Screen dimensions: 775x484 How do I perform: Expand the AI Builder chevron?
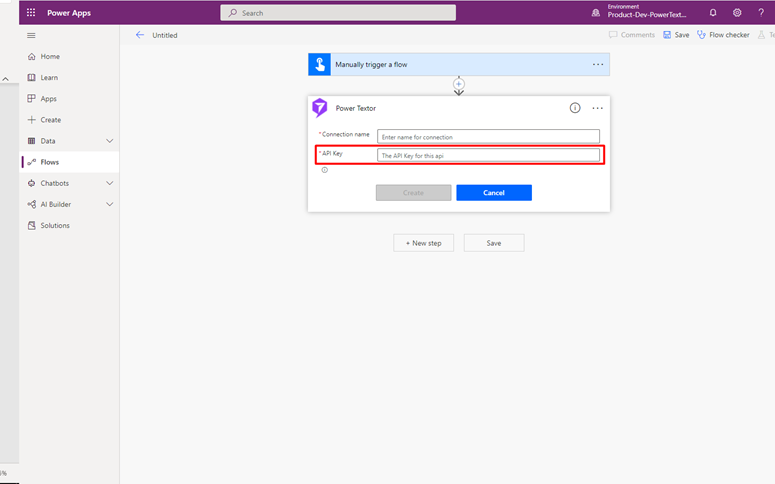coord(110,204)
